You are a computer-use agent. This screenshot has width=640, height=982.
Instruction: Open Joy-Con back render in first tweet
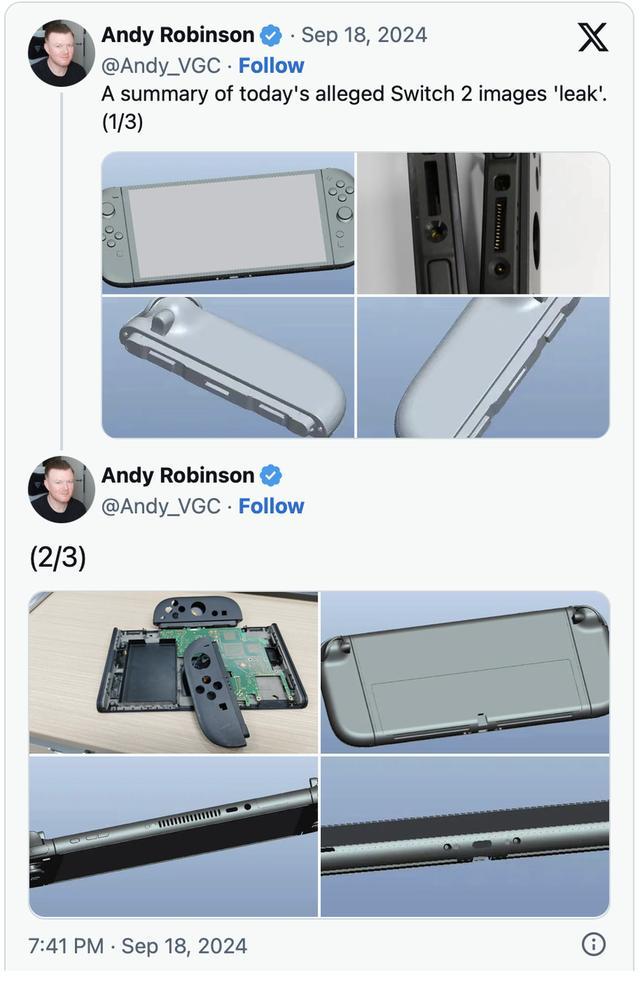483,367
